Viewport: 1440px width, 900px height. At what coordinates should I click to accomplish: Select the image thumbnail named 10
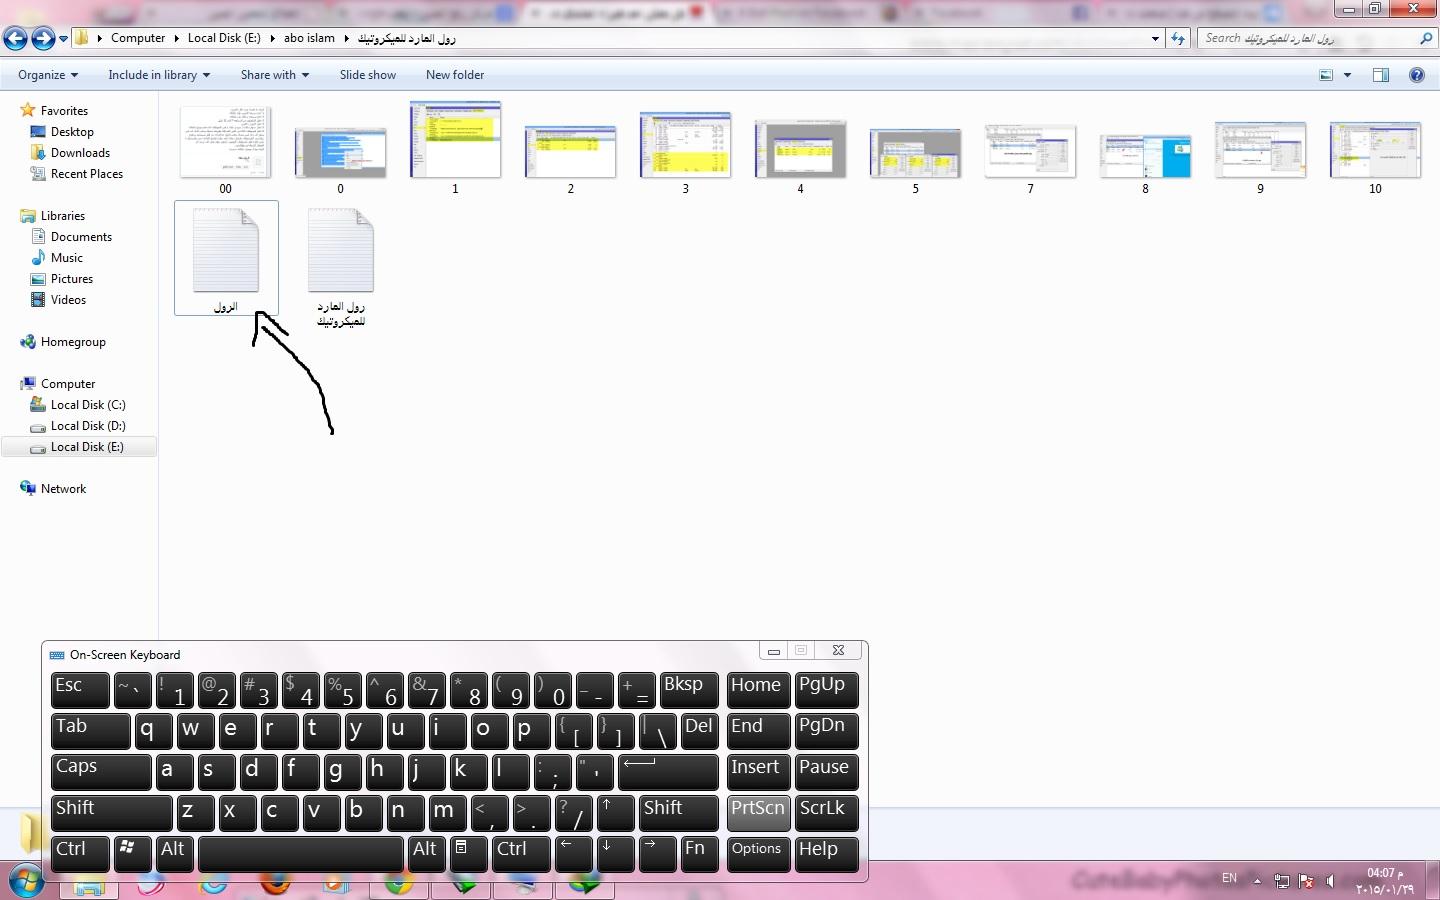1375,150
